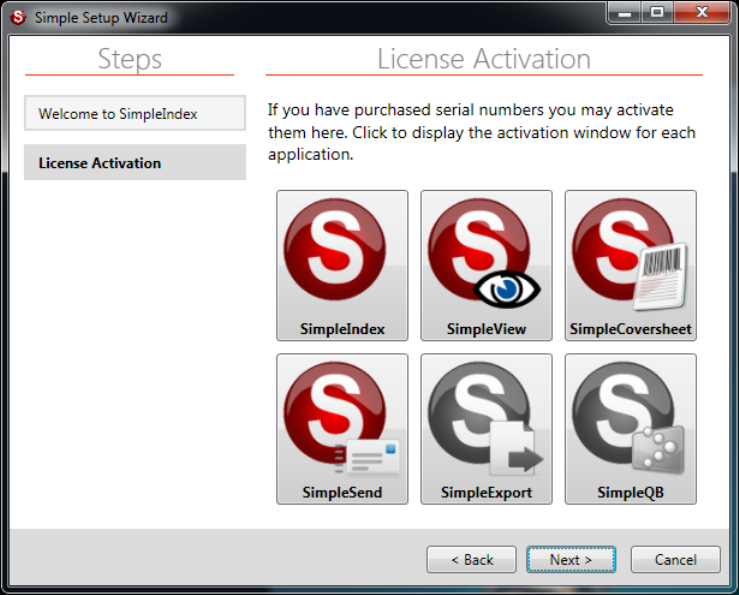This screenshot has width=739, height=595.
Task: Maximize the Simple Setup Wizard window
Action: tap(657, 12)
